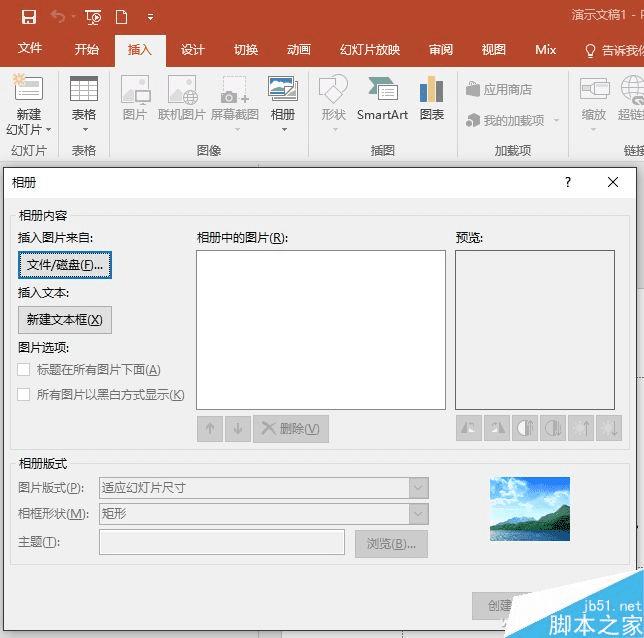Check 所有图片以黑白方式显示(K) option
Image resolution: width=644 pixels, height=638 pixels.
[23, 394]
